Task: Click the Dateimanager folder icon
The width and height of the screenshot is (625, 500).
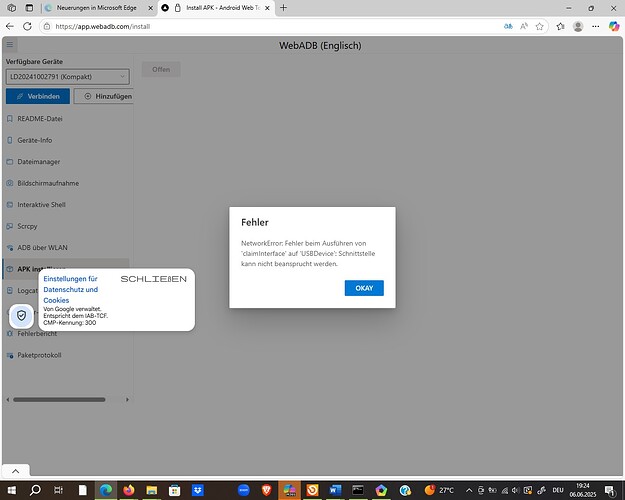Action: point(10,161)
